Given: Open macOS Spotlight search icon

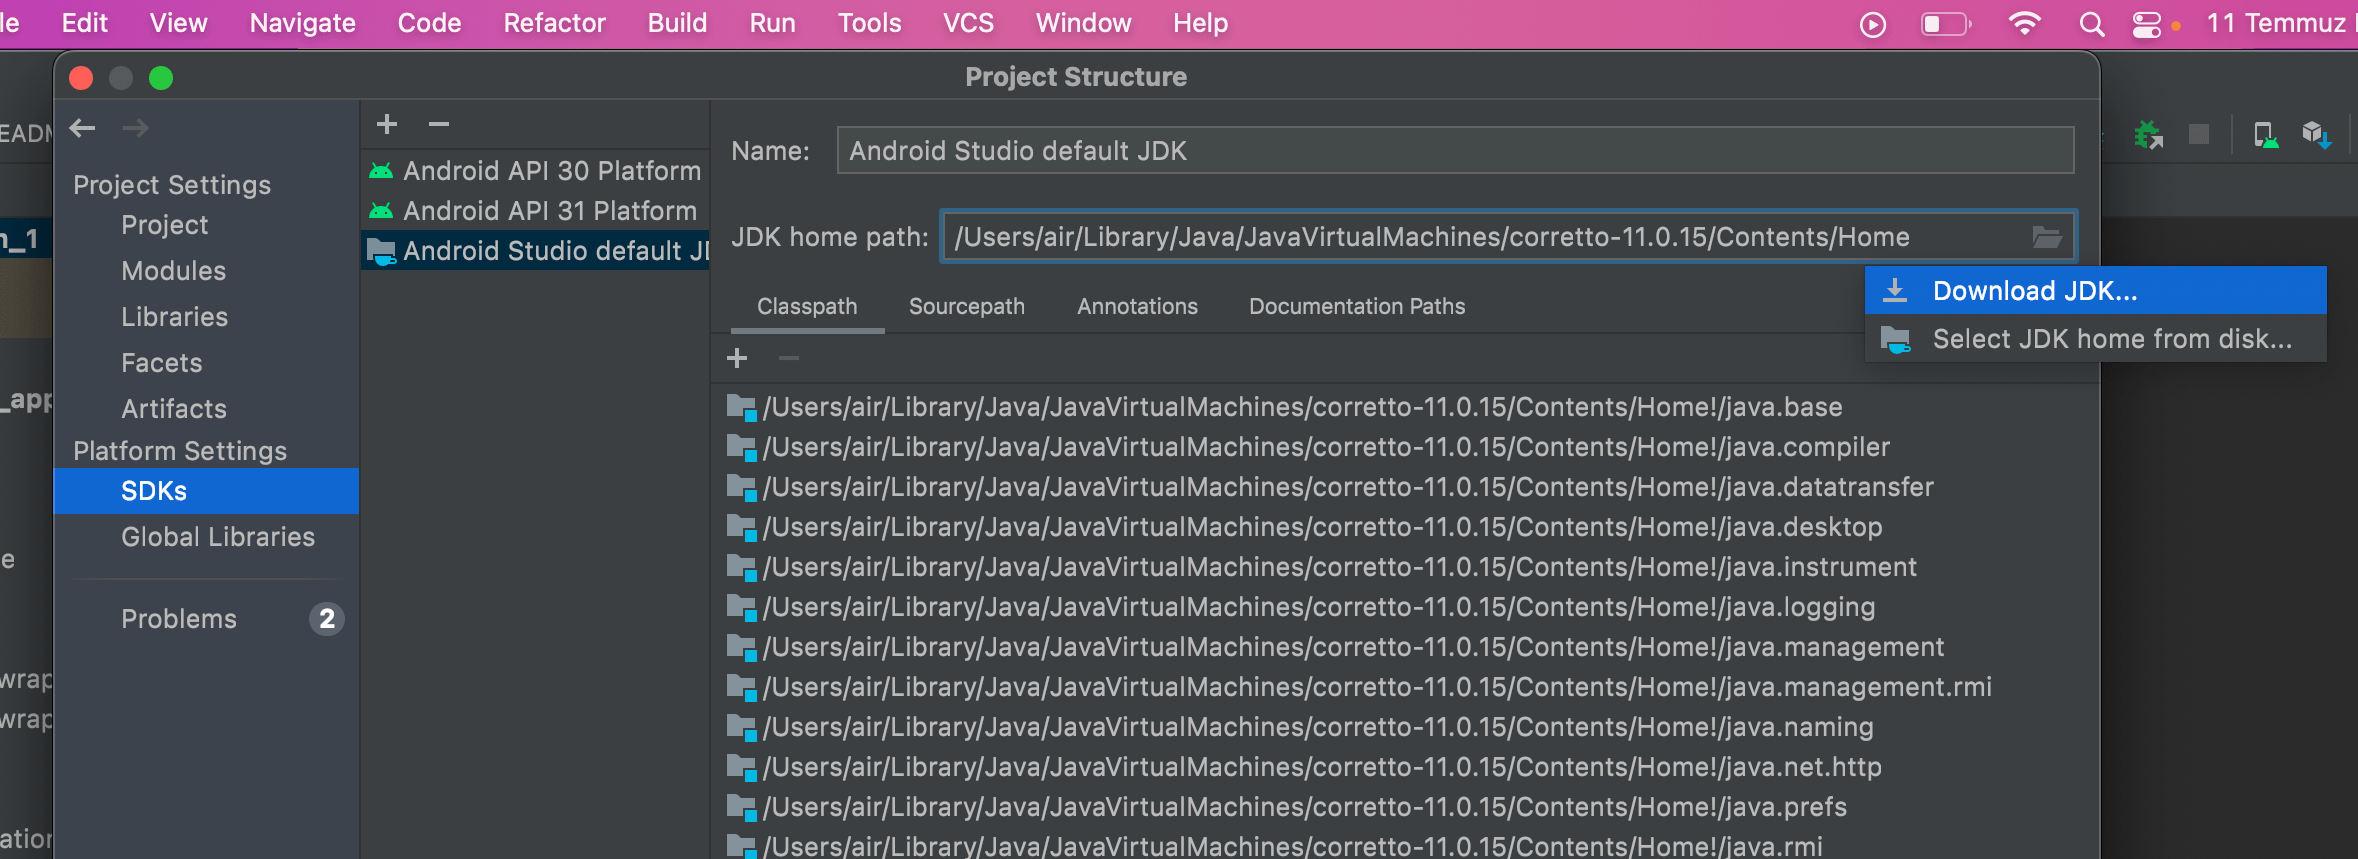Looking at the screenshot, I should (2091, 23).
